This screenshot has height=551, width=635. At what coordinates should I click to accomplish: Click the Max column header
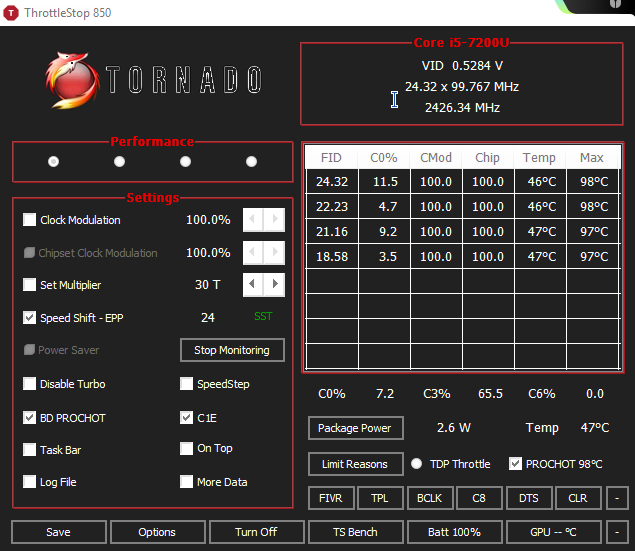coord(592,157)
